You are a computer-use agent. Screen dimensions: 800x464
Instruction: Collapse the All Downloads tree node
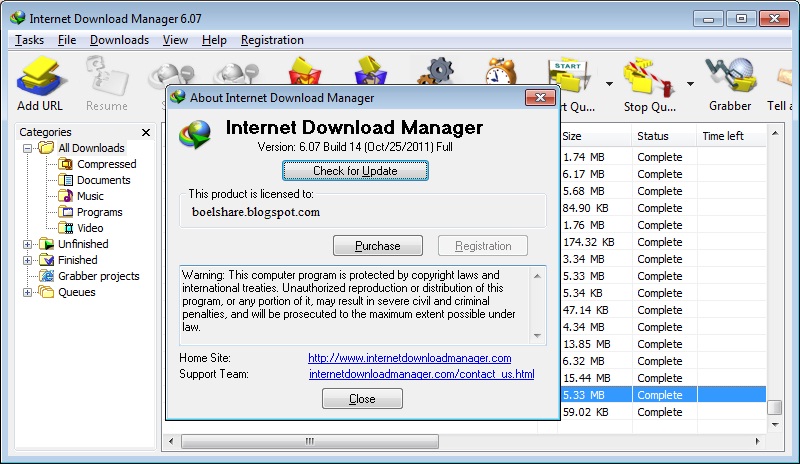pyautogui.click(x=28, y=148)
